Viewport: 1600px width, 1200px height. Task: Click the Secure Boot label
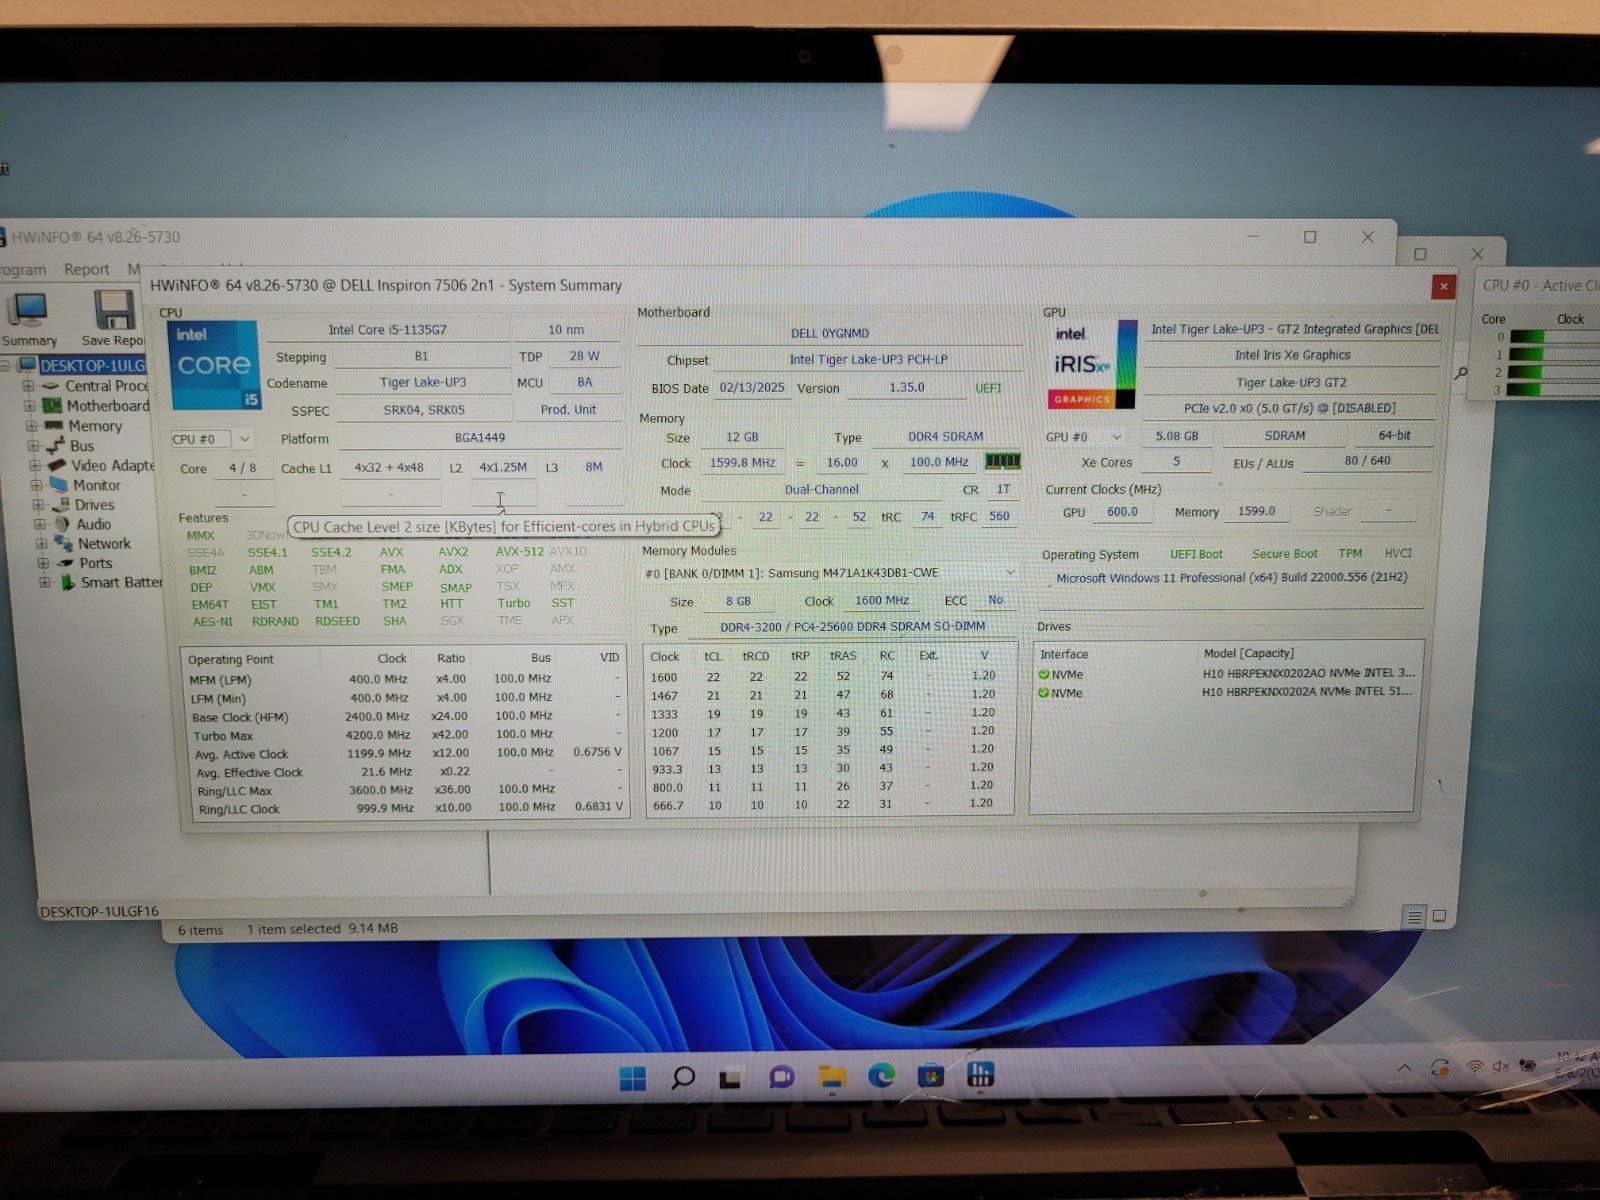1284,553
